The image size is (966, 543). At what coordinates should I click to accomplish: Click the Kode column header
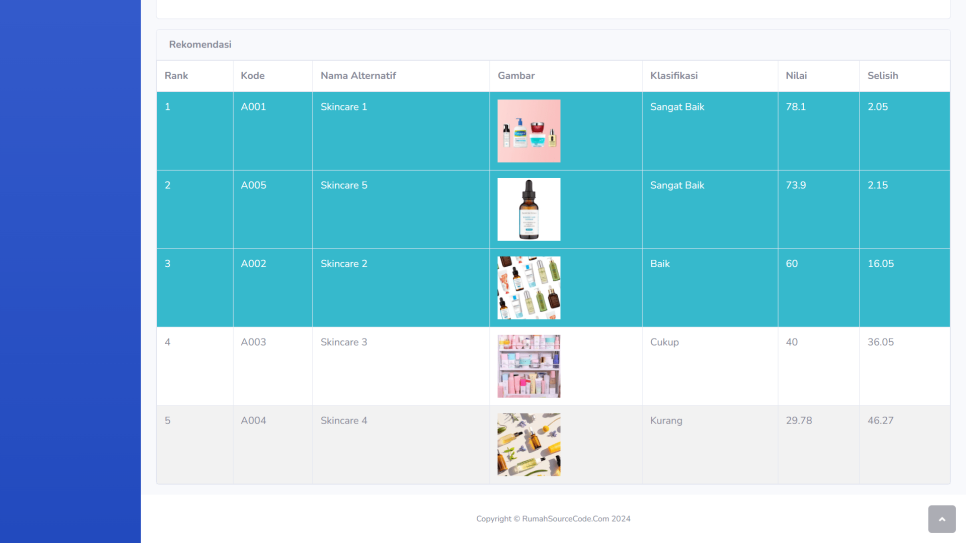click(x=252, y=76)
